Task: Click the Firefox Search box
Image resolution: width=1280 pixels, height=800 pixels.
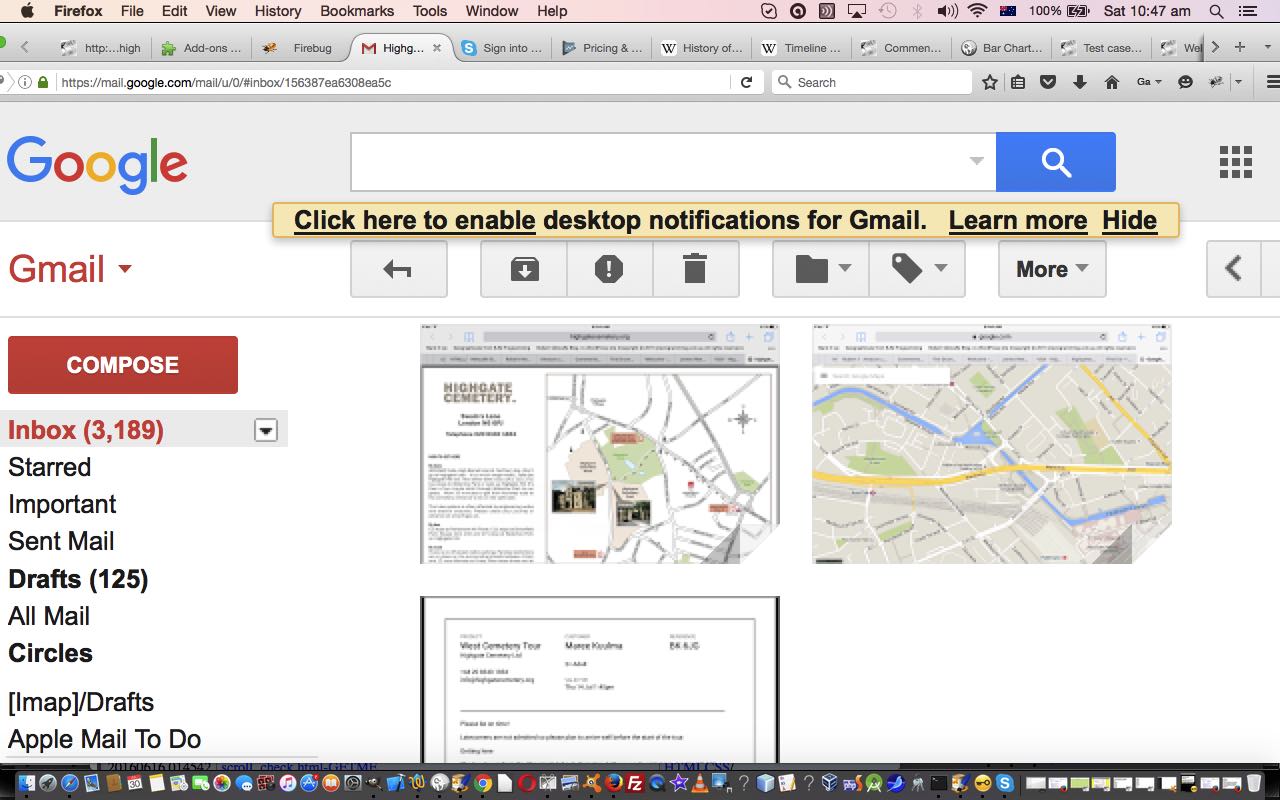Action: point(871,82)
